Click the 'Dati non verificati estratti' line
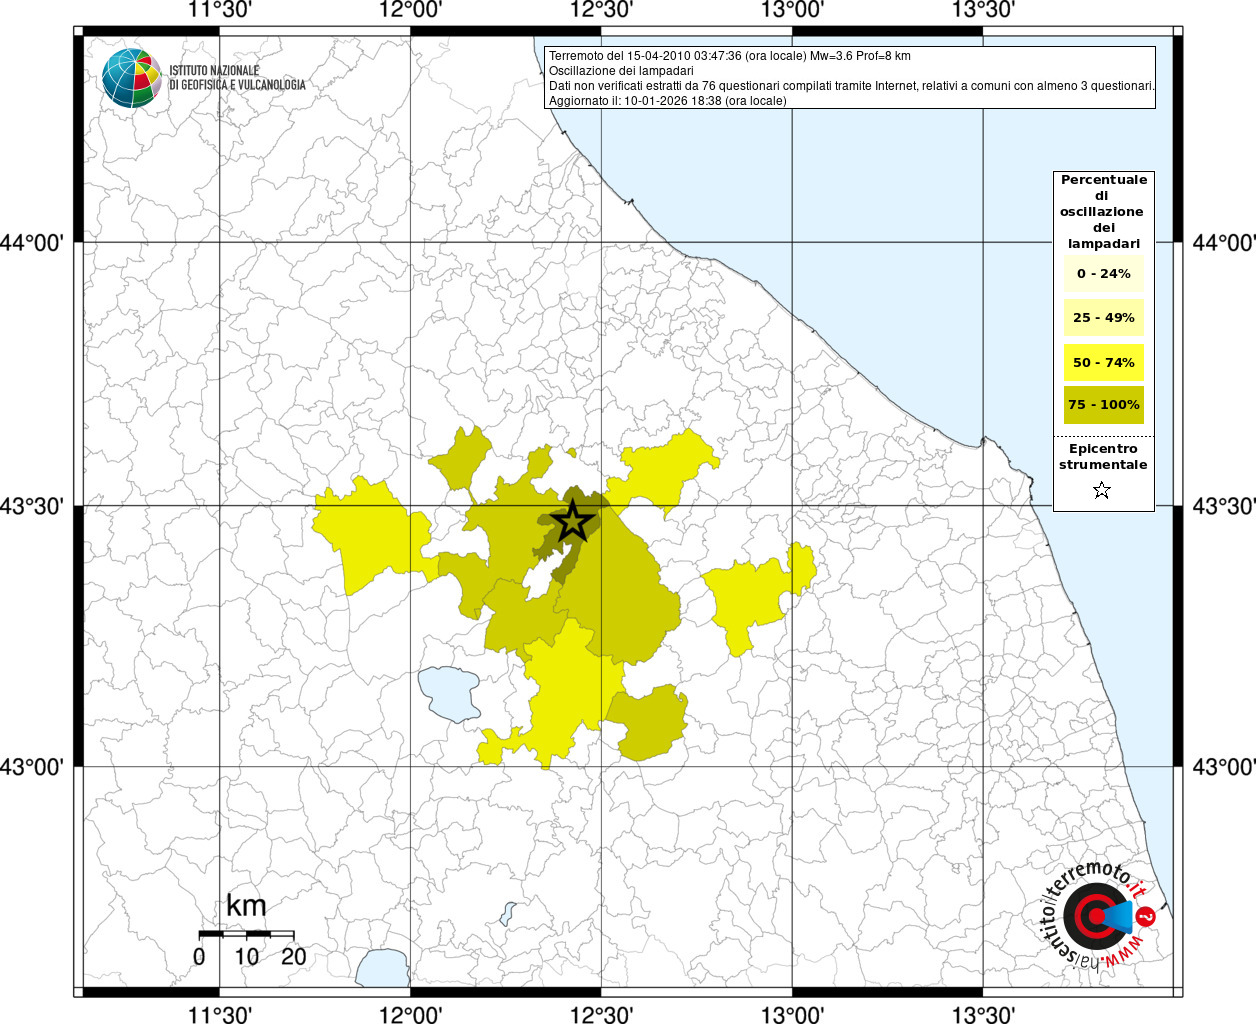Viewport: 1256px width, 1024px height. coord(852,86)
